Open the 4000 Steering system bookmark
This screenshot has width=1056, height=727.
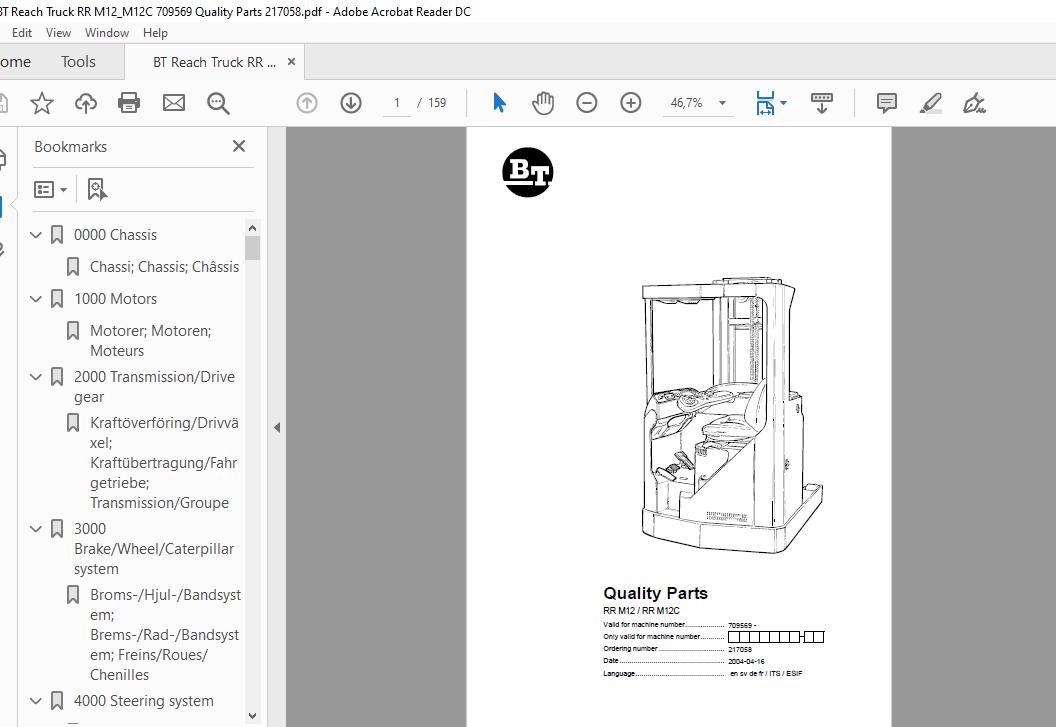143,701
